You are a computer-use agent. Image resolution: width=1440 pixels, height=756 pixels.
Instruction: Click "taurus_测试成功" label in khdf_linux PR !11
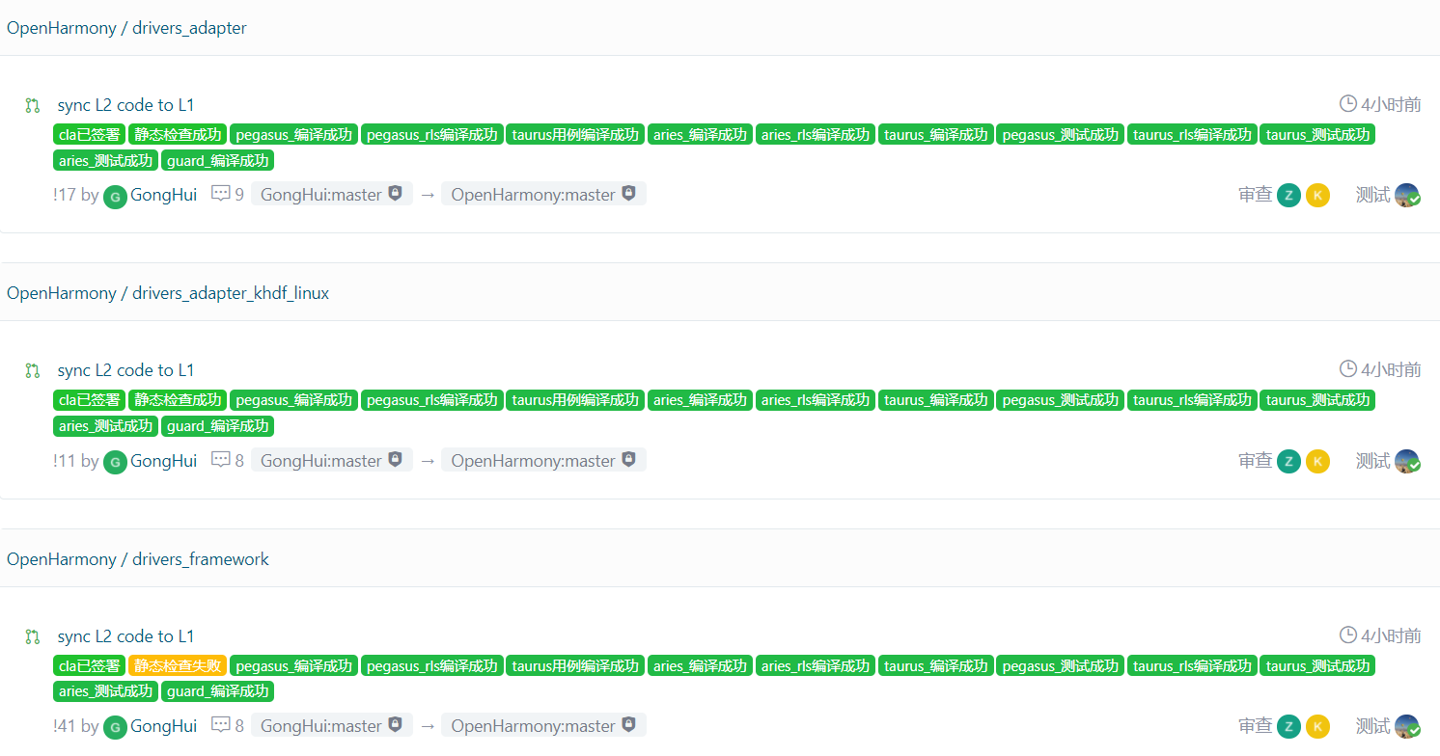click(1318, 400)
